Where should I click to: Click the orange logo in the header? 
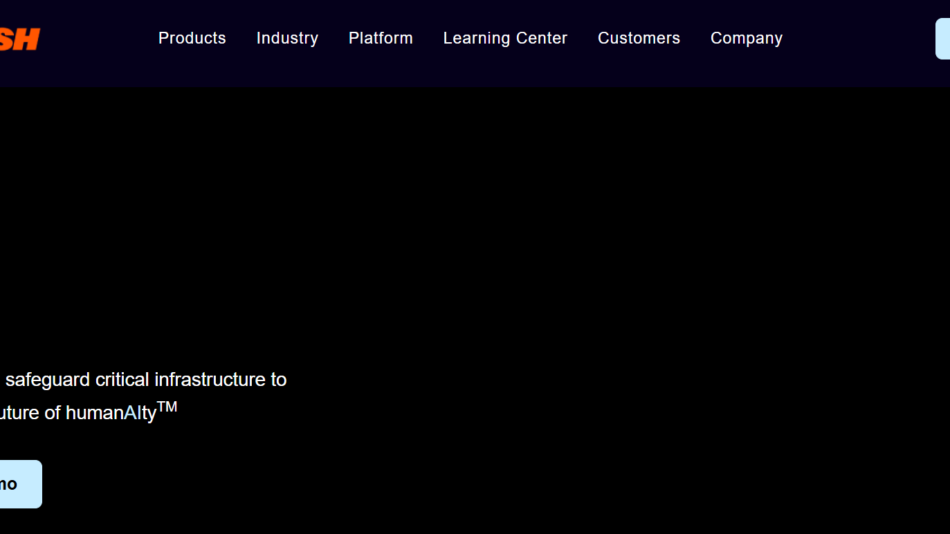[20, 39]
